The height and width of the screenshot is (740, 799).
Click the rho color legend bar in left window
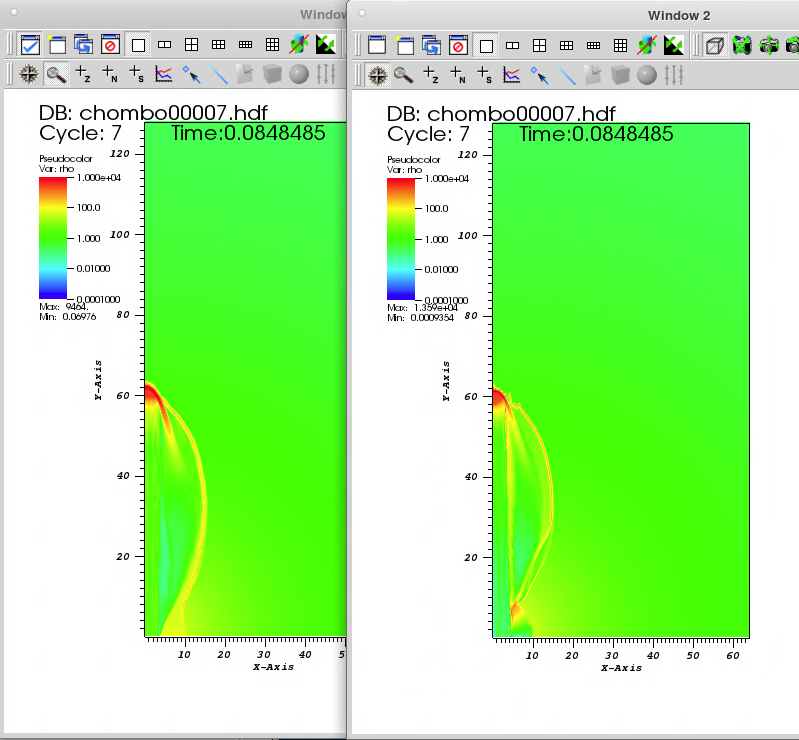coord(53,238)
